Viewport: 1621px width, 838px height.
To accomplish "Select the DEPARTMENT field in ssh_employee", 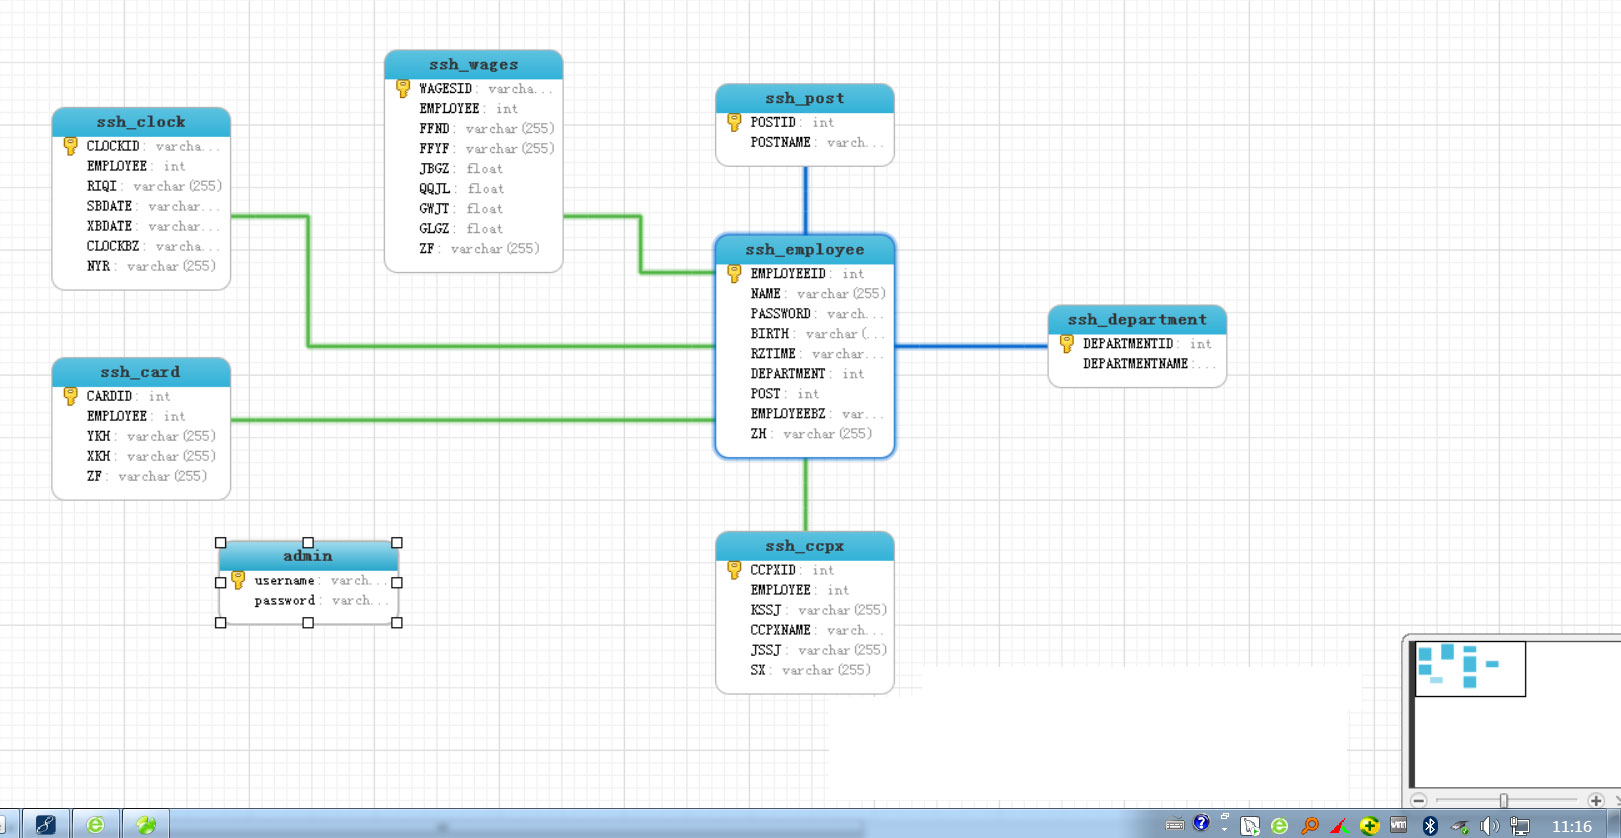I will click(x=788, y=374).
